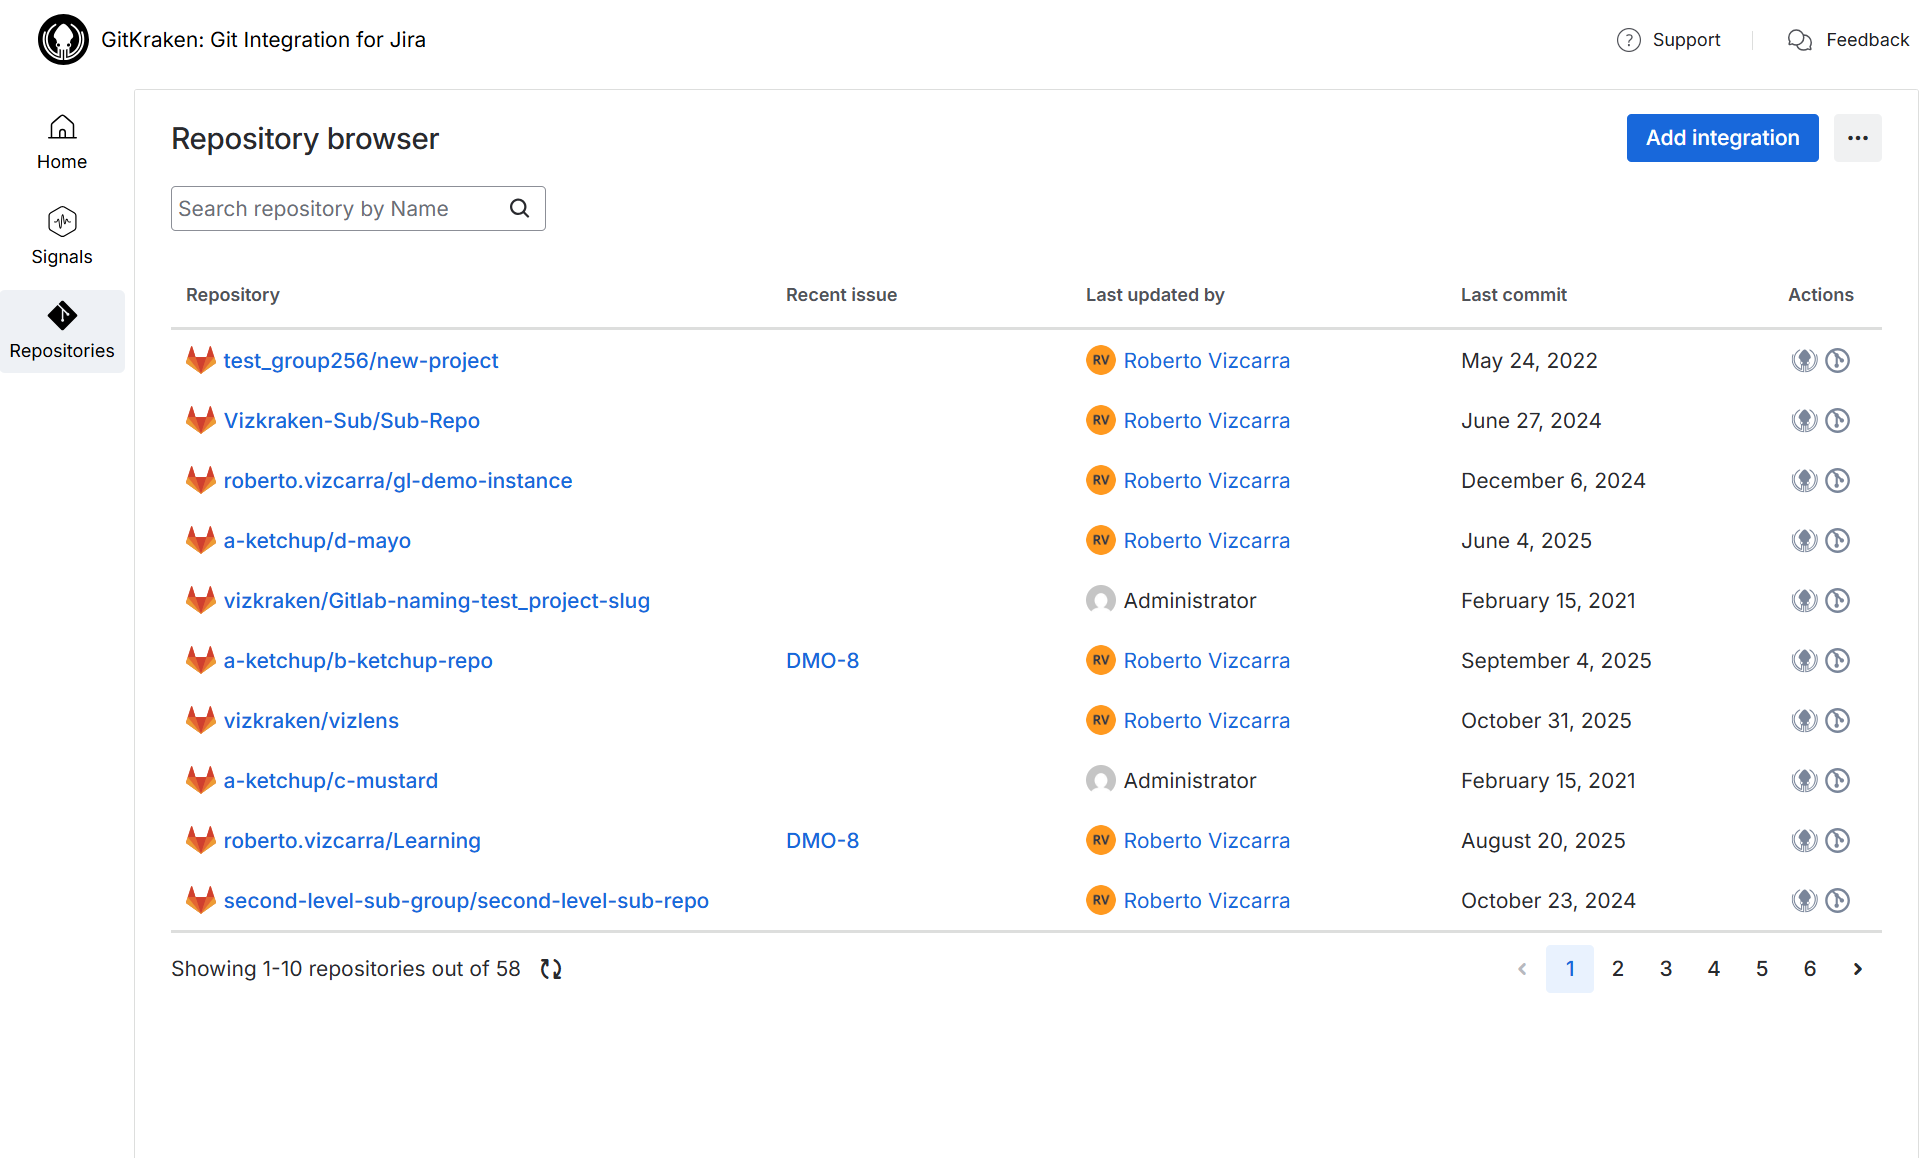Jump to page 6 of results

click(x=1809, y=969)
